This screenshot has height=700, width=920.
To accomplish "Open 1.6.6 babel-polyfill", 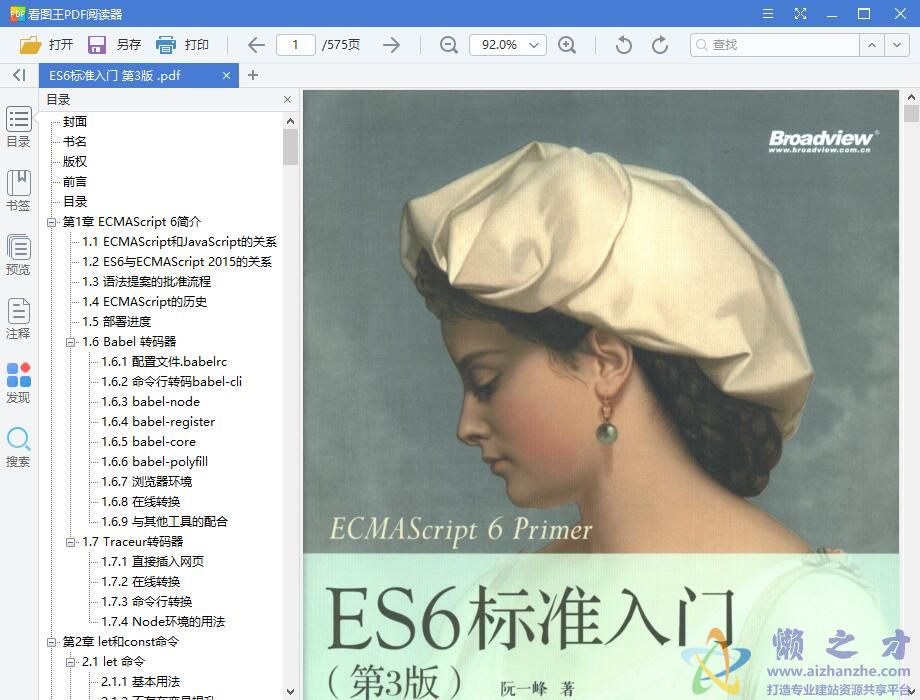I will [x=155, y=461].
